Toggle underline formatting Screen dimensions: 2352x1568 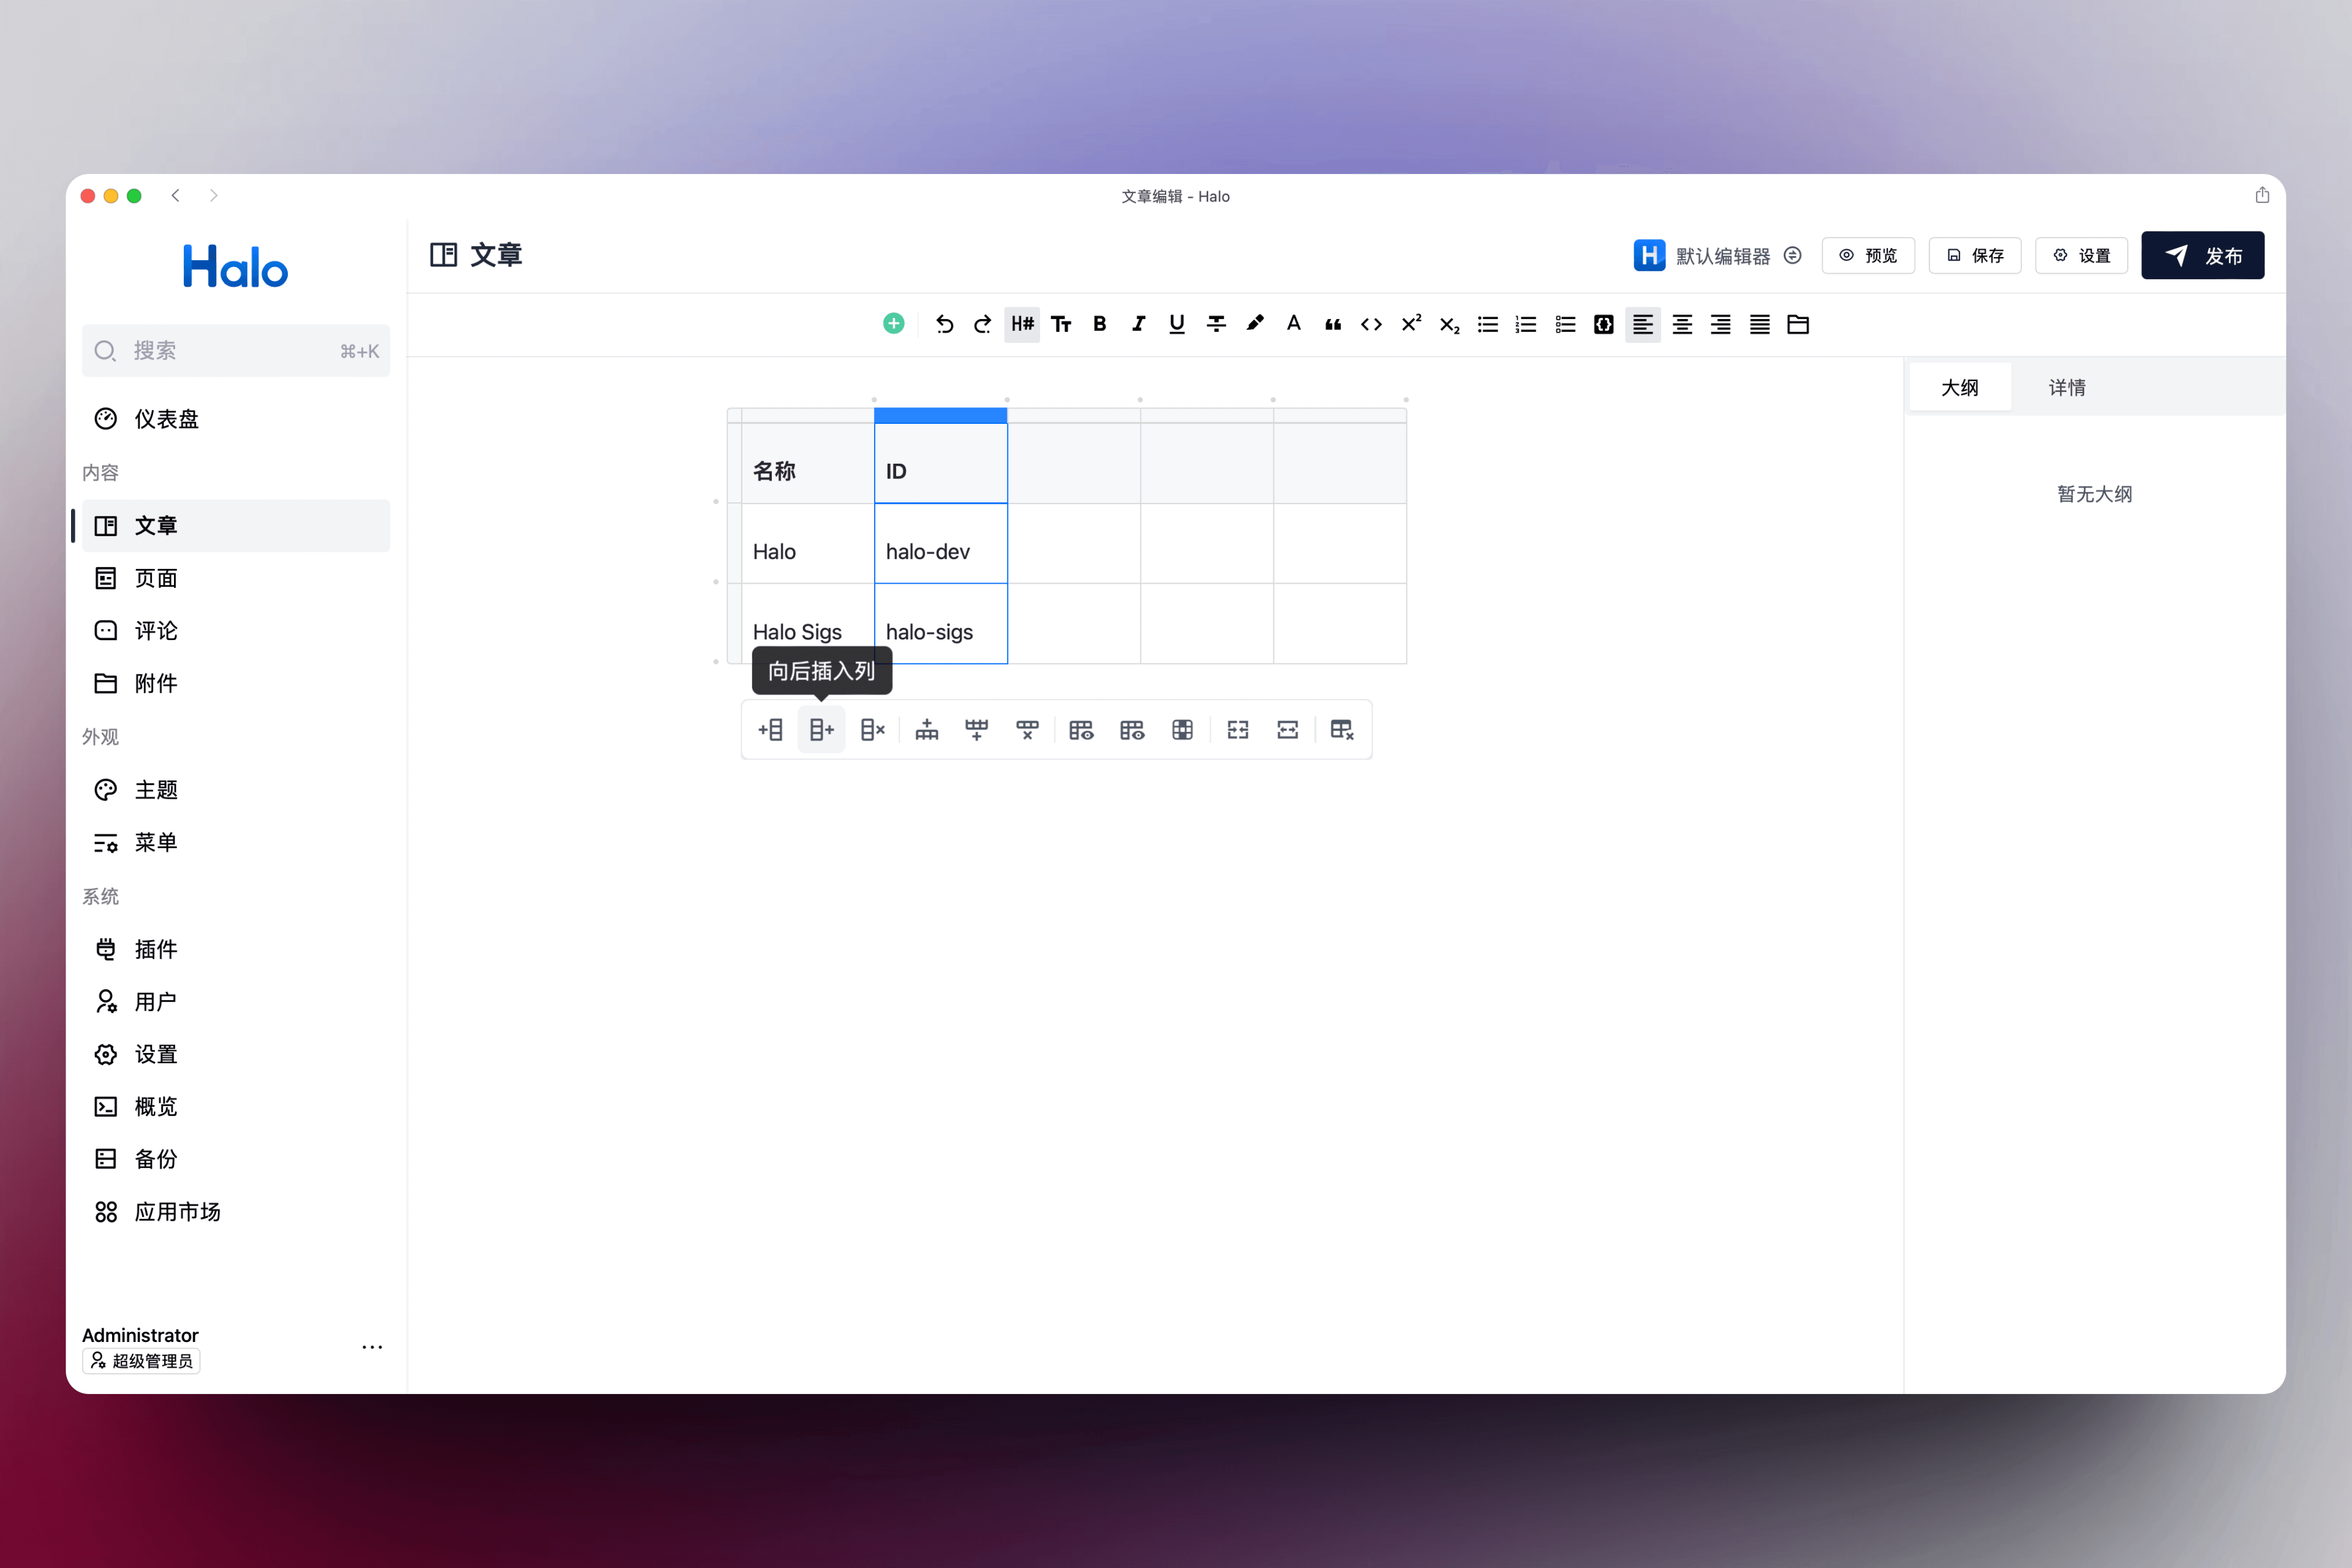[x=1177, y=324]
